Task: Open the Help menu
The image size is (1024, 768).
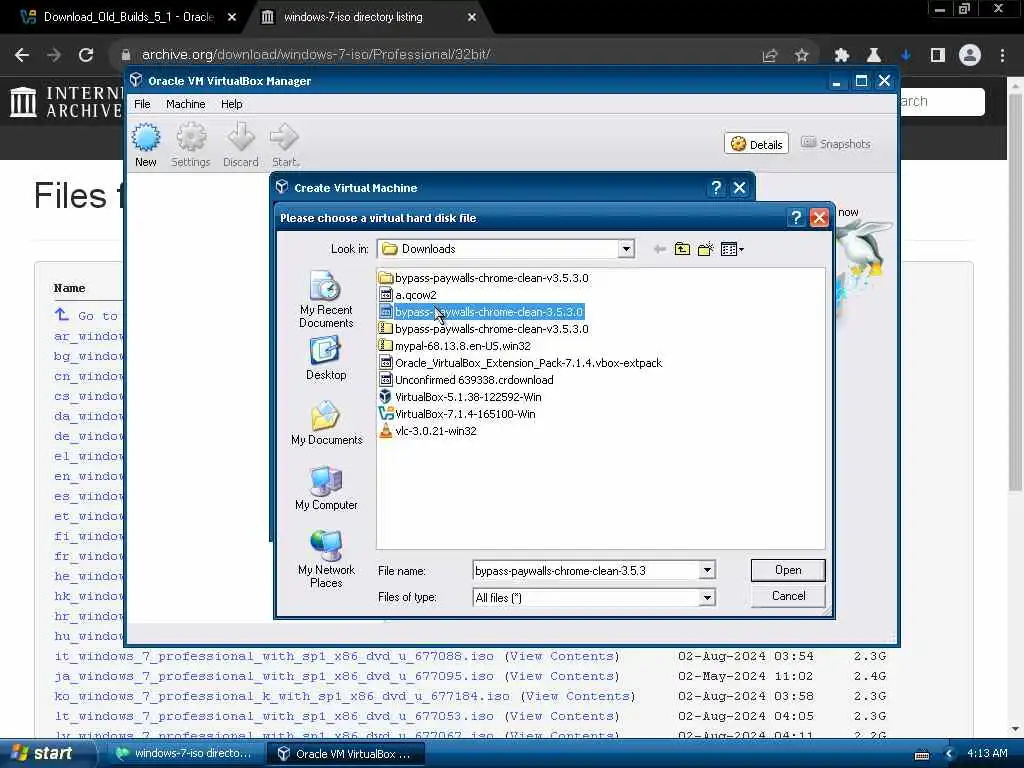Action: pos(231,104)
